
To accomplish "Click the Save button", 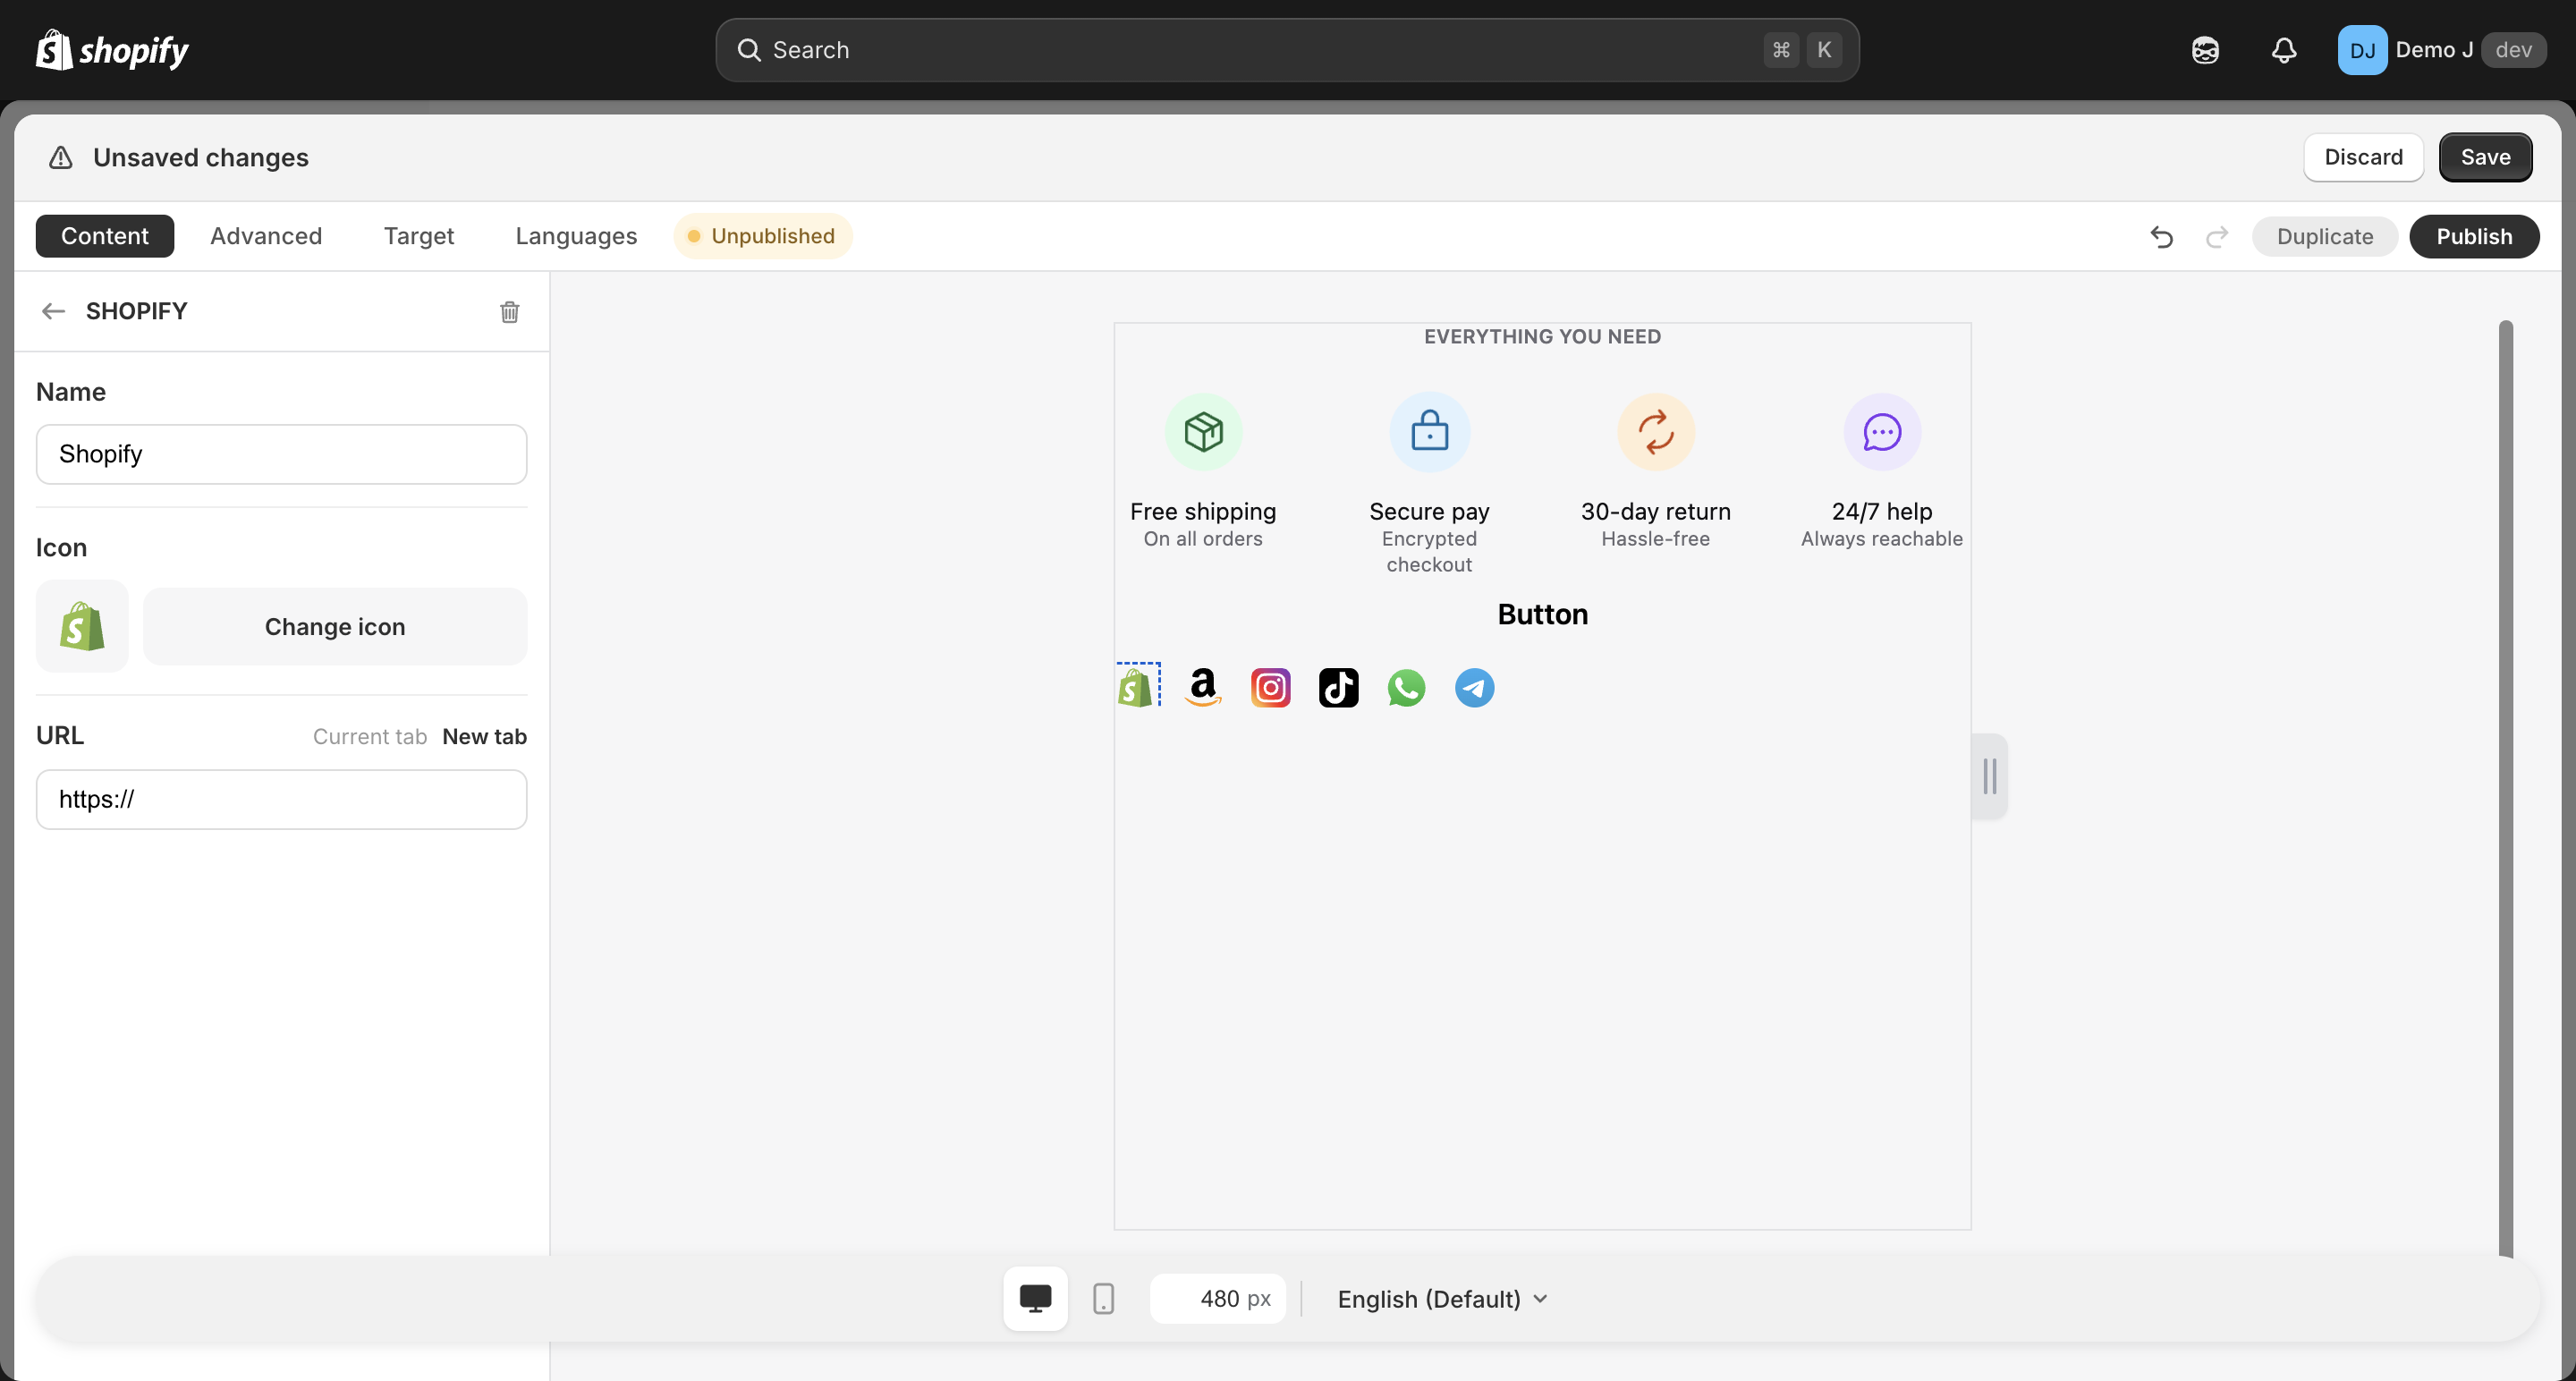I will [2485, 157].
